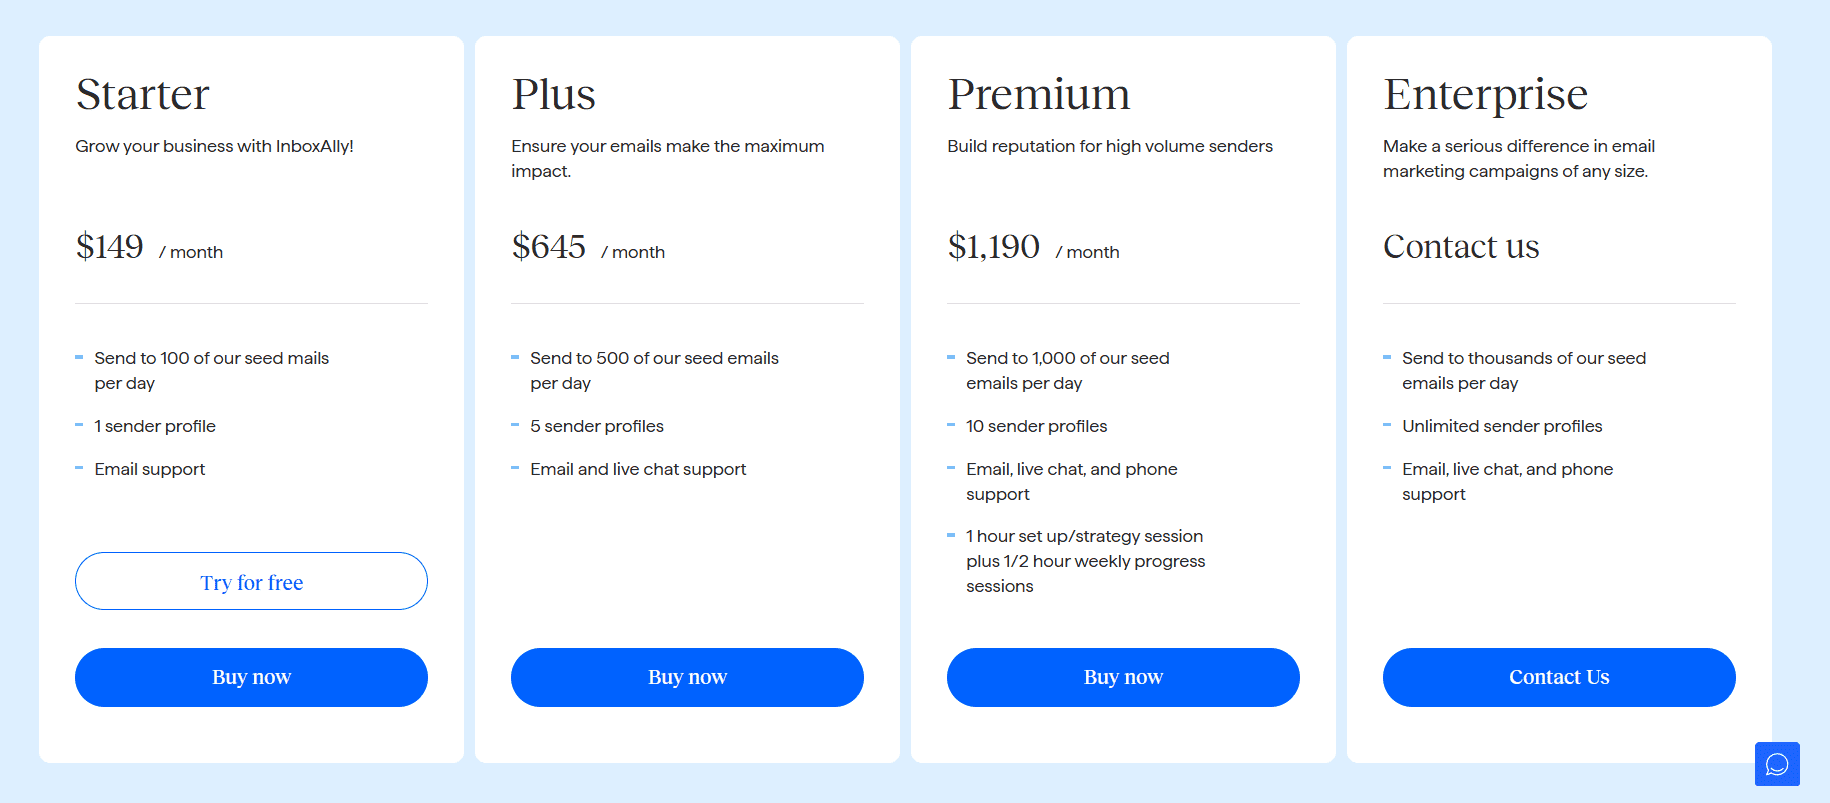The image size is (1830, 803).
Task: Click the '1 sender profile' feature item
Action: click(155, 426)
